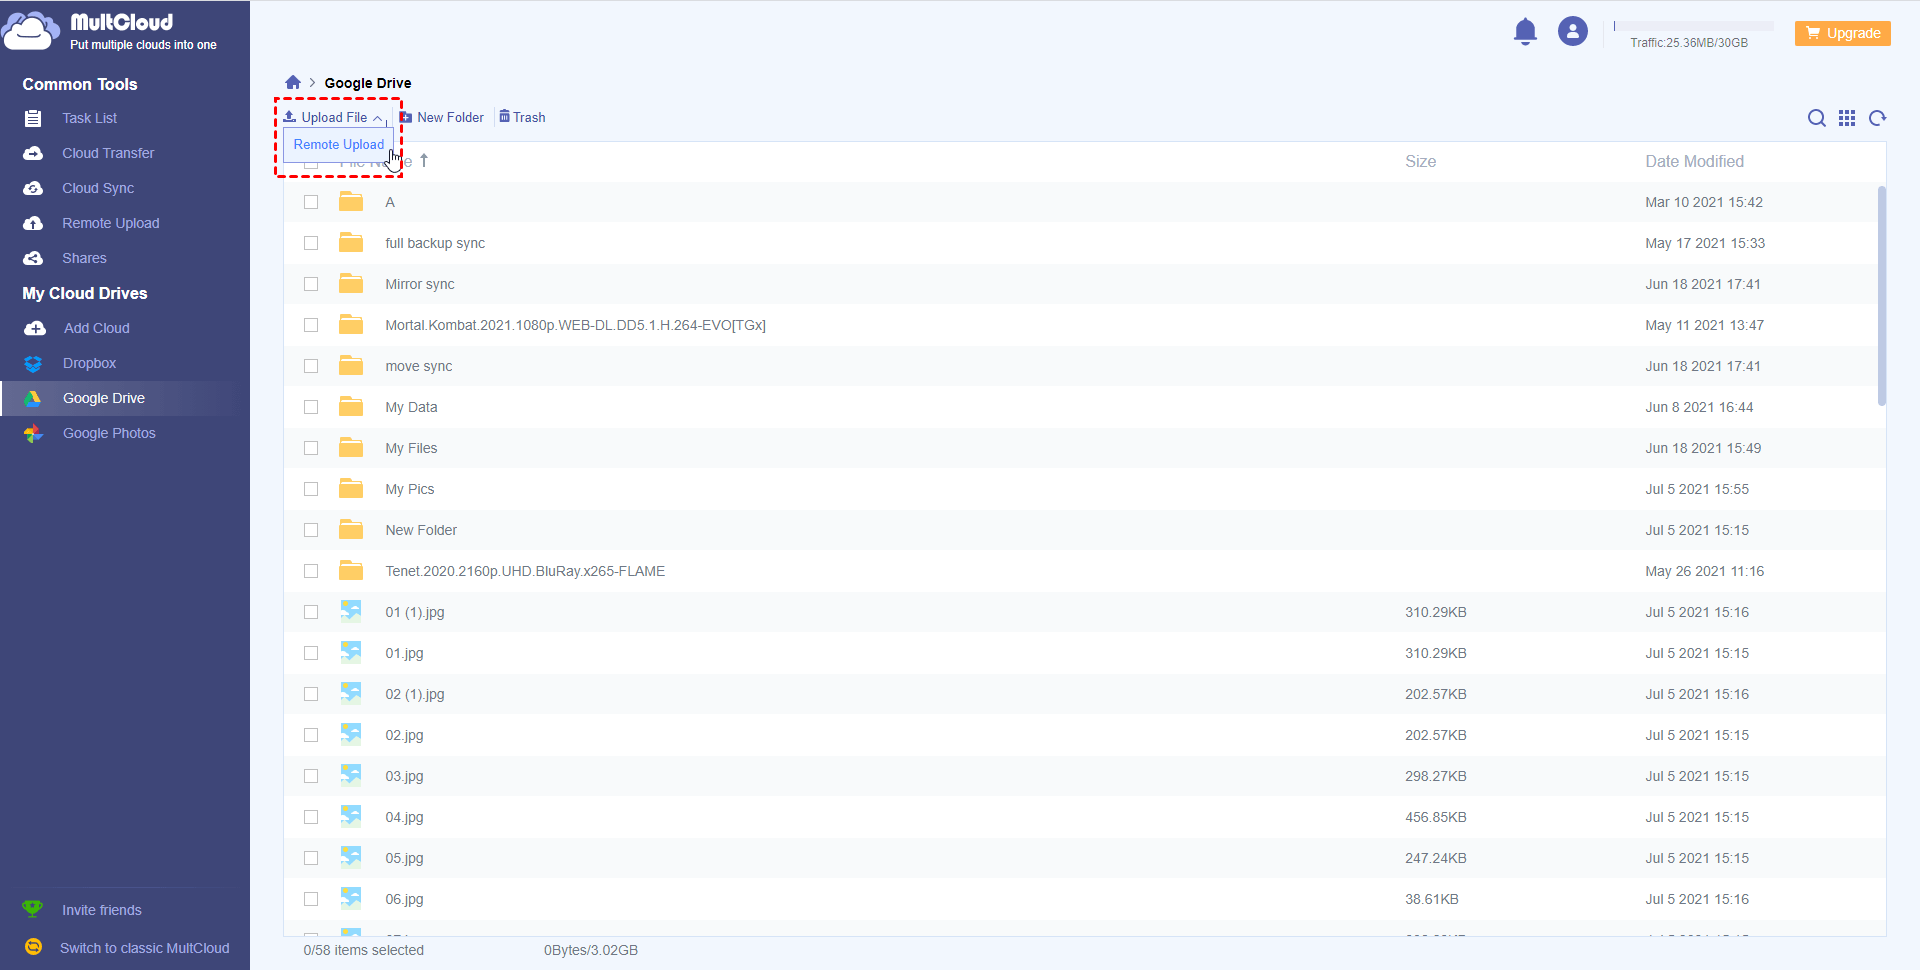The height and width of the screenshot is (970, 1920).
Task: Sort by Size column header
Action: pyautogui.click(x=1421, y=161)
